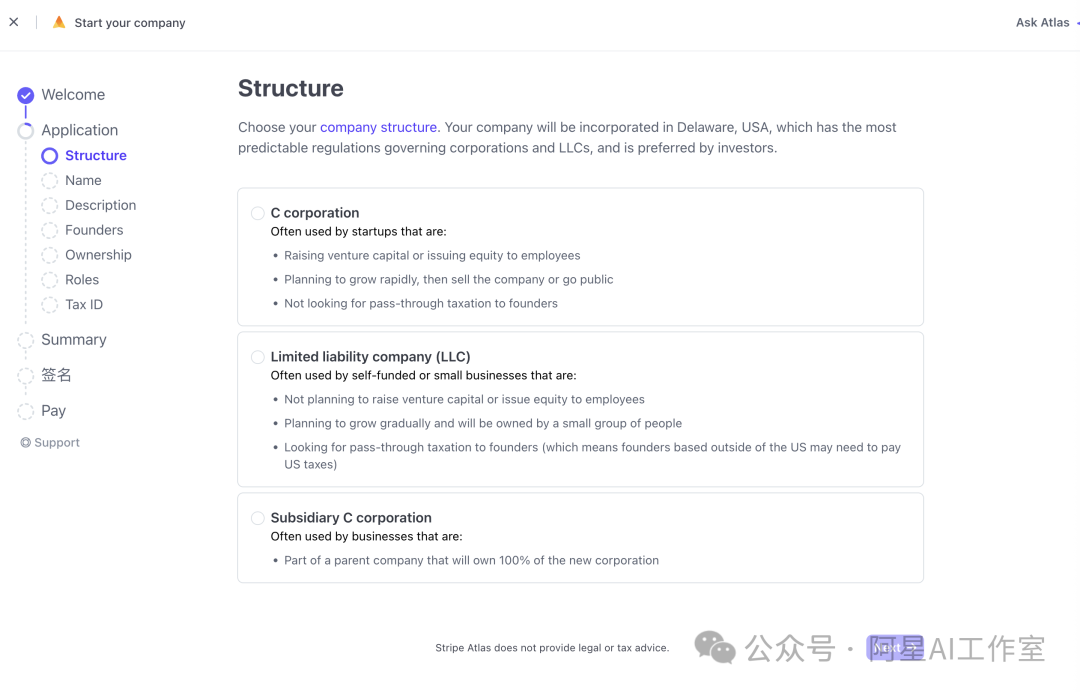Click the Application step circle icon

tap(26, 131)
